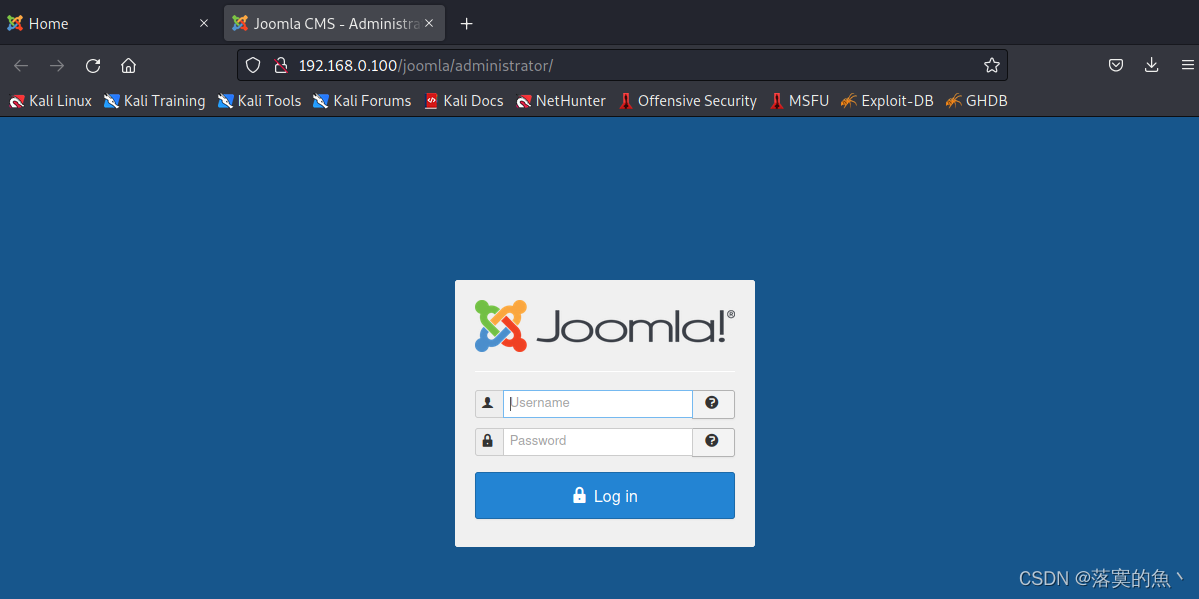Open Kali Docs bookmark
The image size is (1199, 599).
click(x=463, y=101)
